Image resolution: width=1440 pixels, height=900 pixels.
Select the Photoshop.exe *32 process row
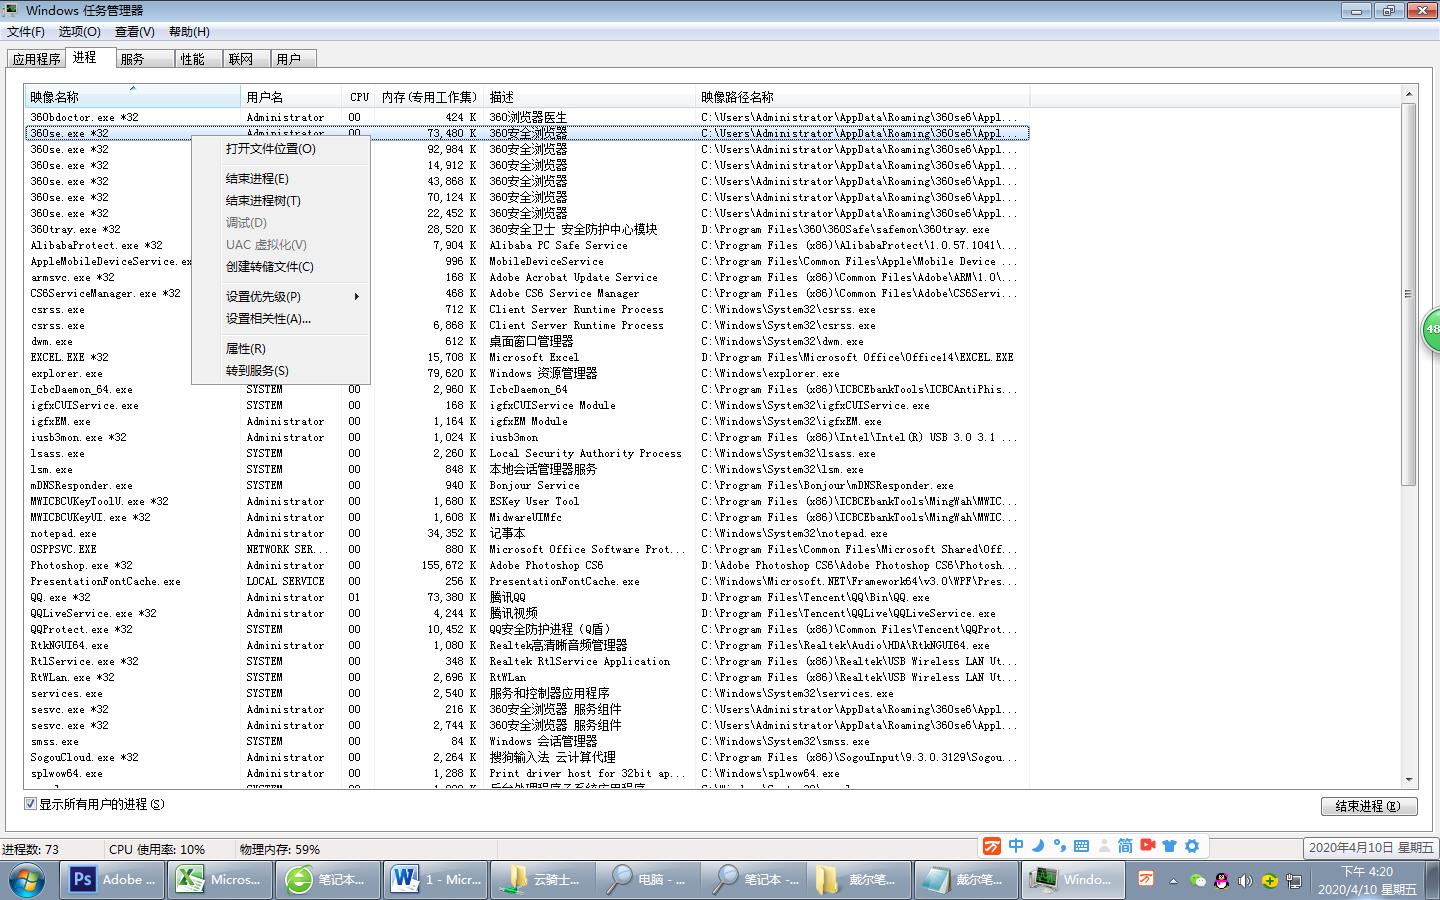pyautogui.click(x=527, y=565)
